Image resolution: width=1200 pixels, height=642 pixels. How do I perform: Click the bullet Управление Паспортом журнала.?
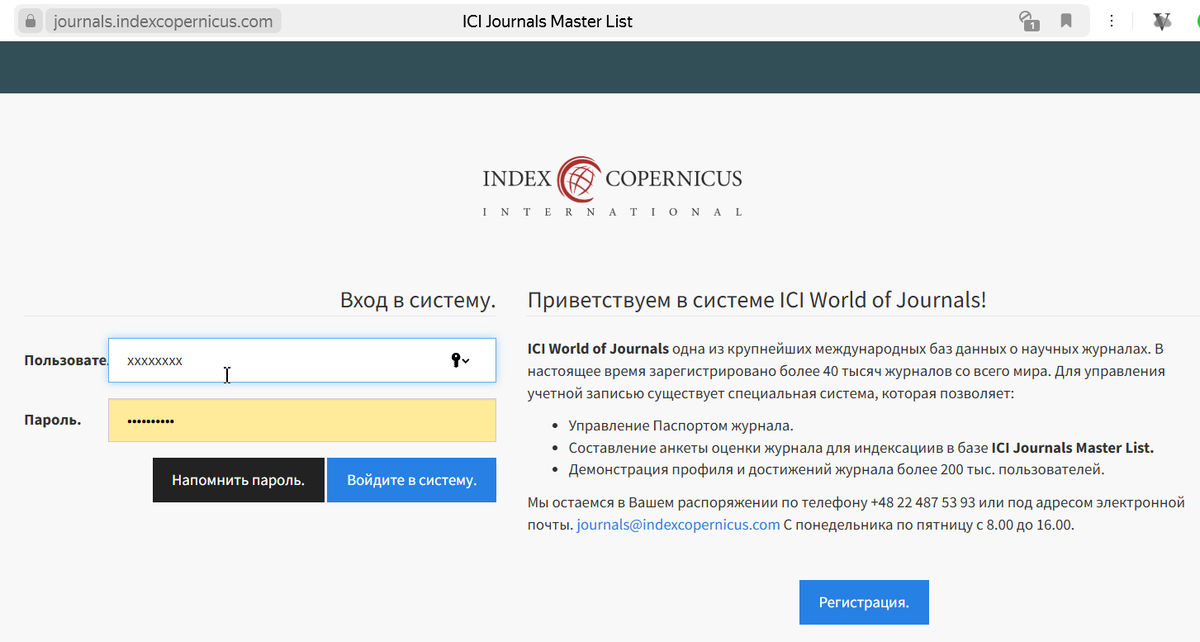click(681, 425)
